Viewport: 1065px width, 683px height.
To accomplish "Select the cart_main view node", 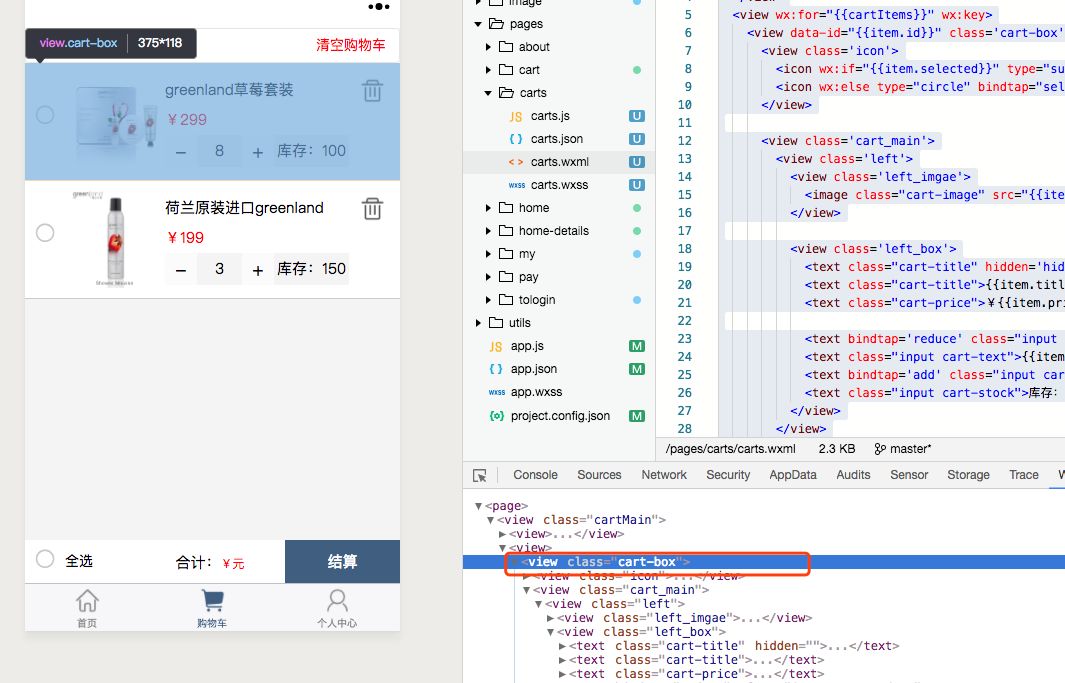I will (621, 590).
